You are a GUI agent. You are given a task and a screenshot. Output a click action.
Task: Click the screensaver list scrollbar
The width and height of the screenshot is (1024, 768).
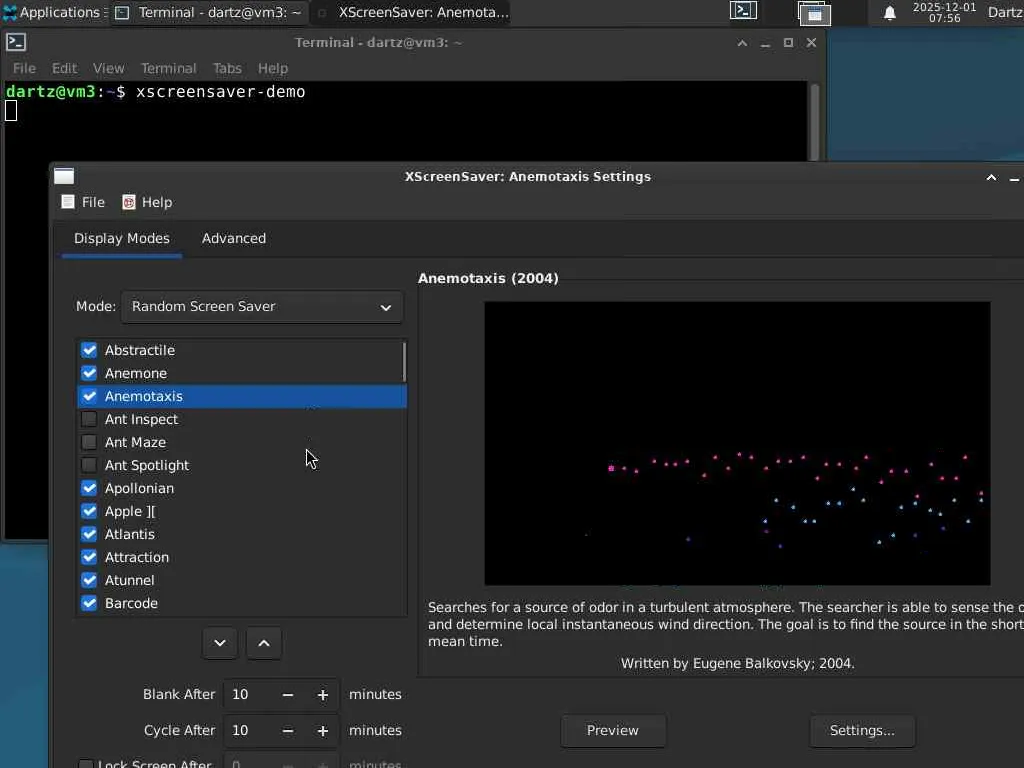404,362
